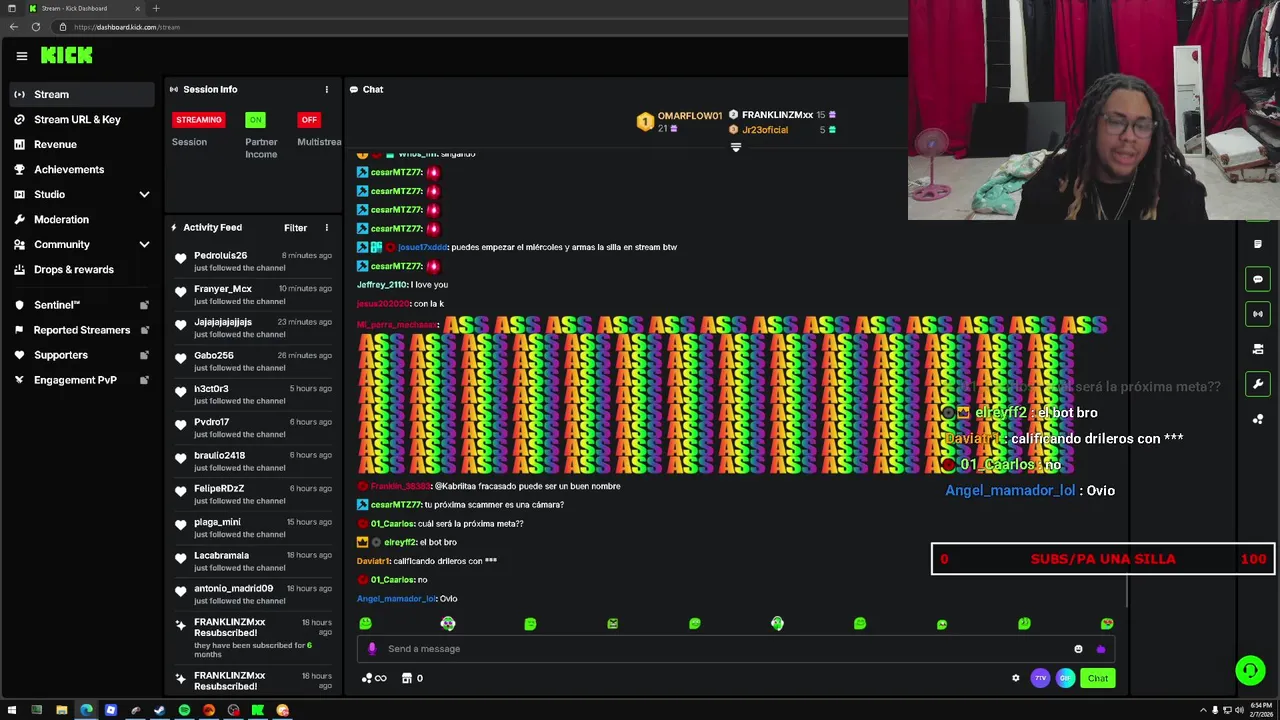Image resolution: width=1280 pixels, height=720 pixels.
Task: Insert the first green quick emote
Action: coord(365,623)
